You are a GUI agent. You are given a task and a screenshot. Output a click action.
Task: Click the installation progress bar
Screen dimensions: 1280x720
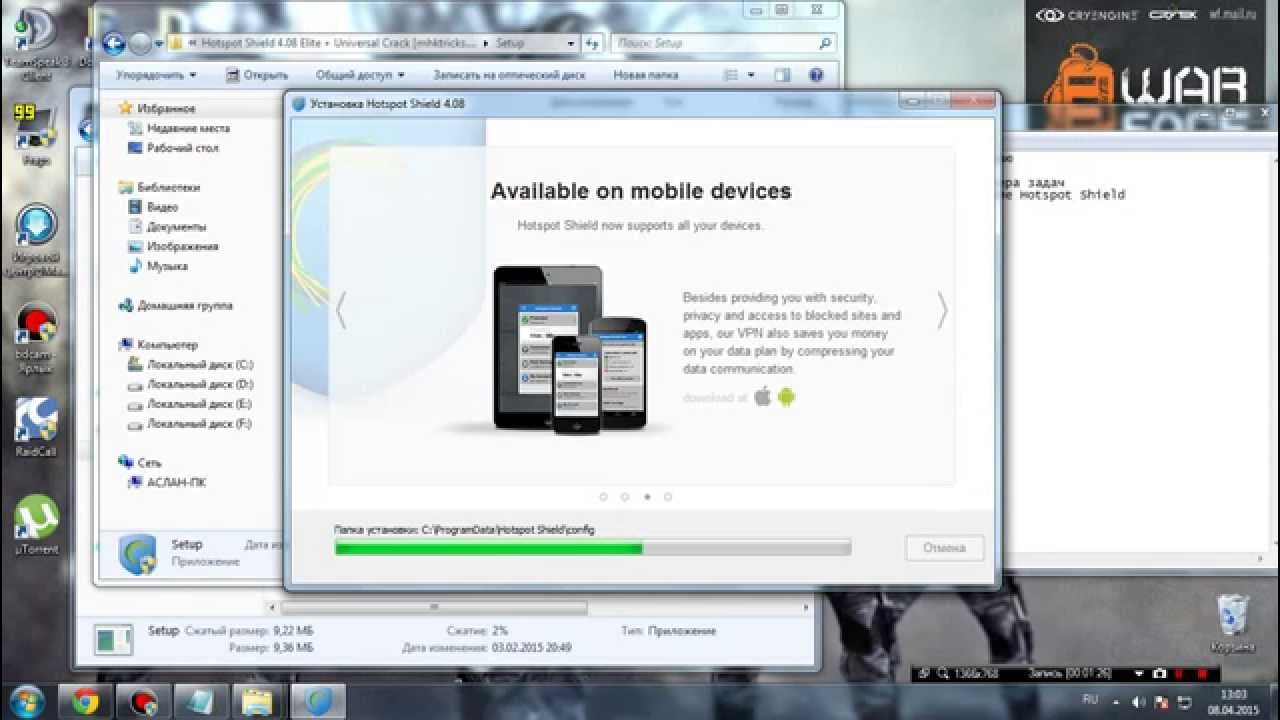click(593, 548)
